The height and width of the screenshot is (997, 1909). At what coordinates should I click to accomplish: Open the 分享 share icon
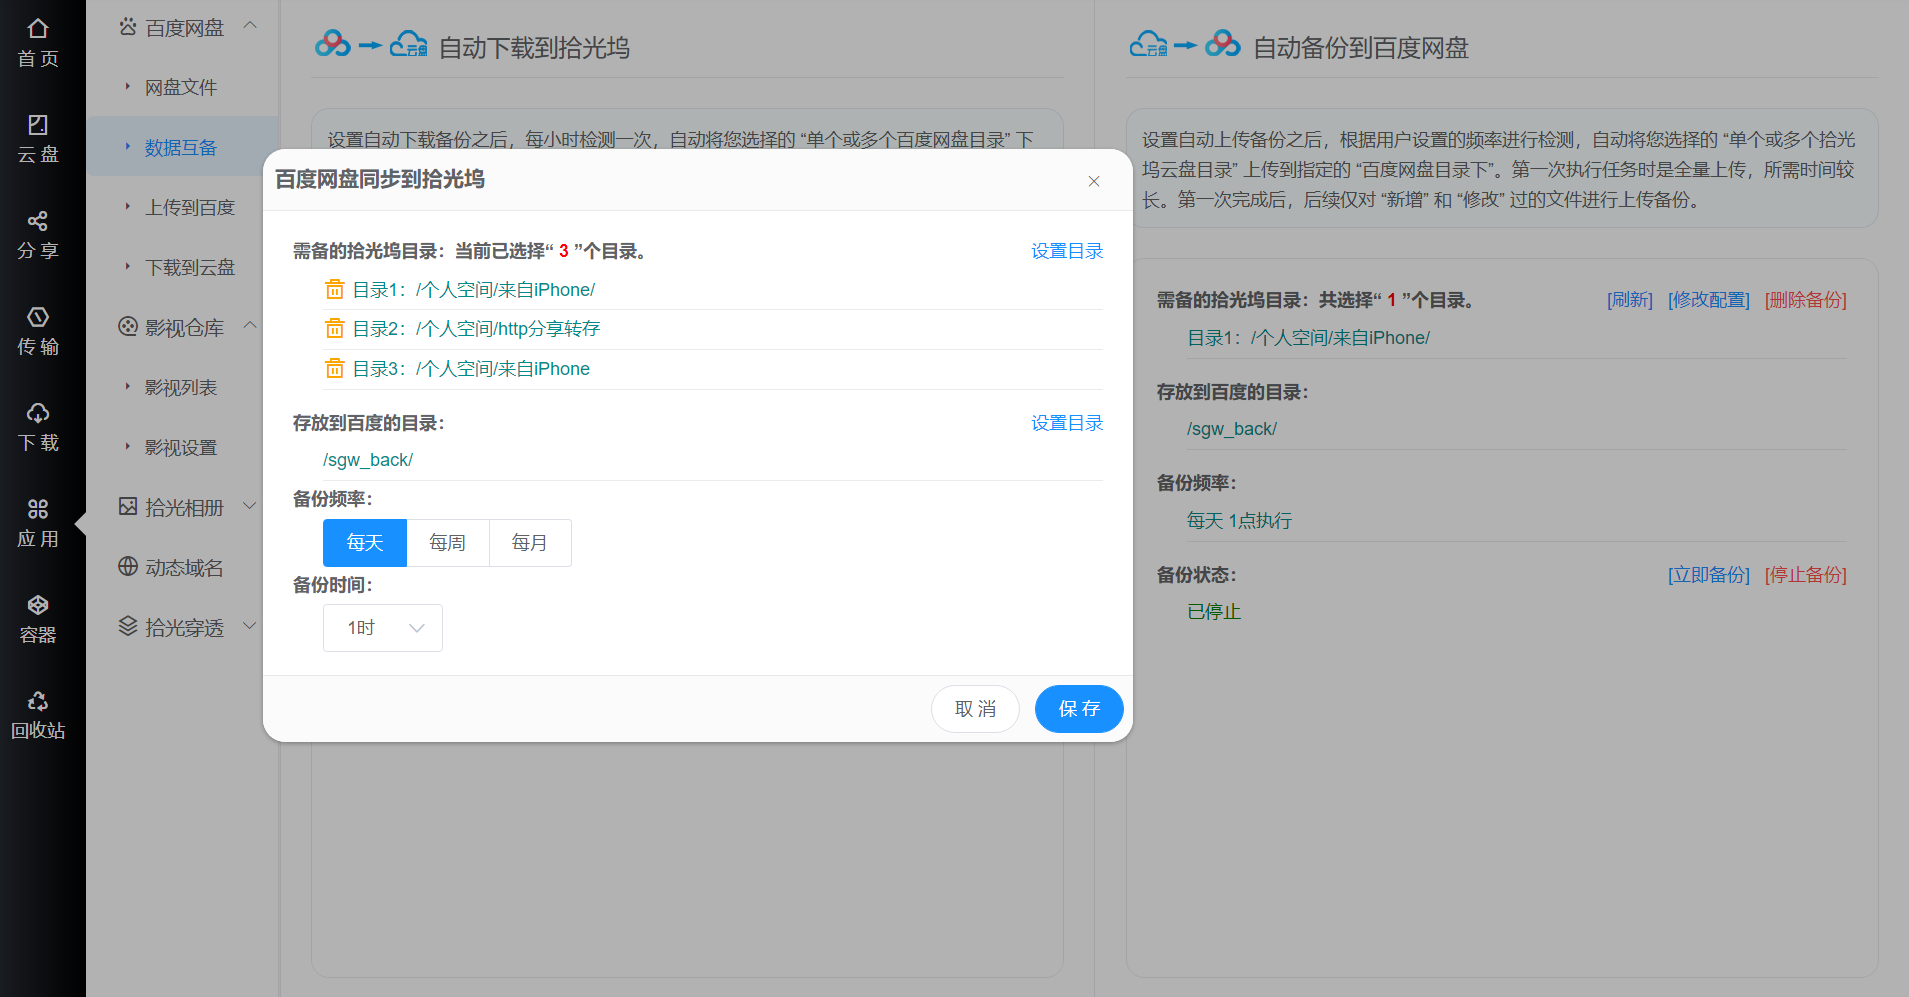pyautogui.click(x=38, y=221)
